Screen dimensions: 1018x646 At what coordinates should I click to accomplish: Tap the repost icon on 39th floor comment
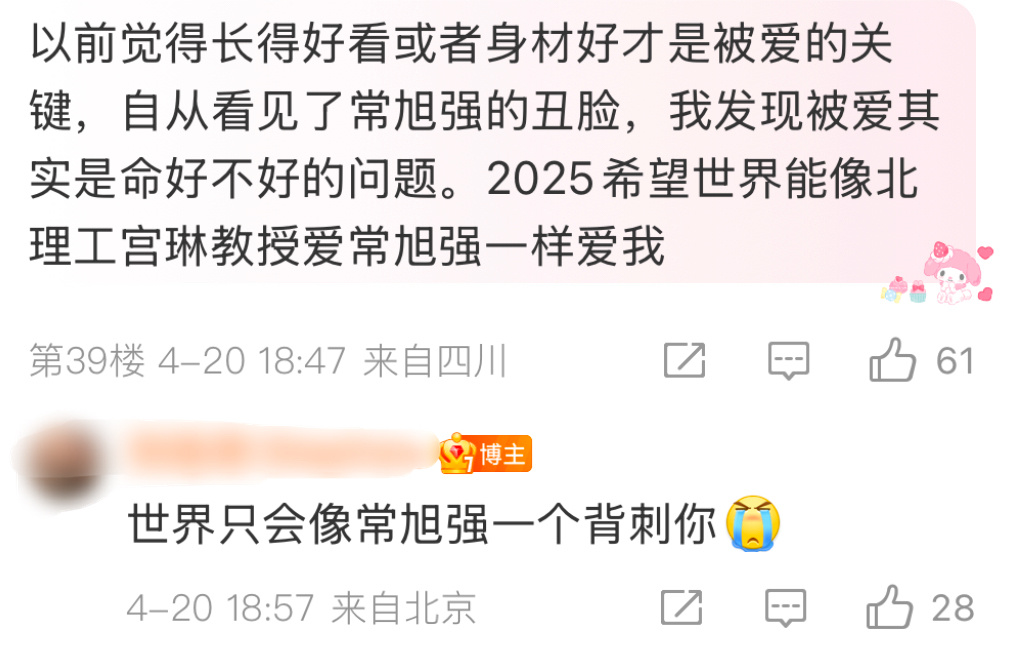click(x=684, y=360)
